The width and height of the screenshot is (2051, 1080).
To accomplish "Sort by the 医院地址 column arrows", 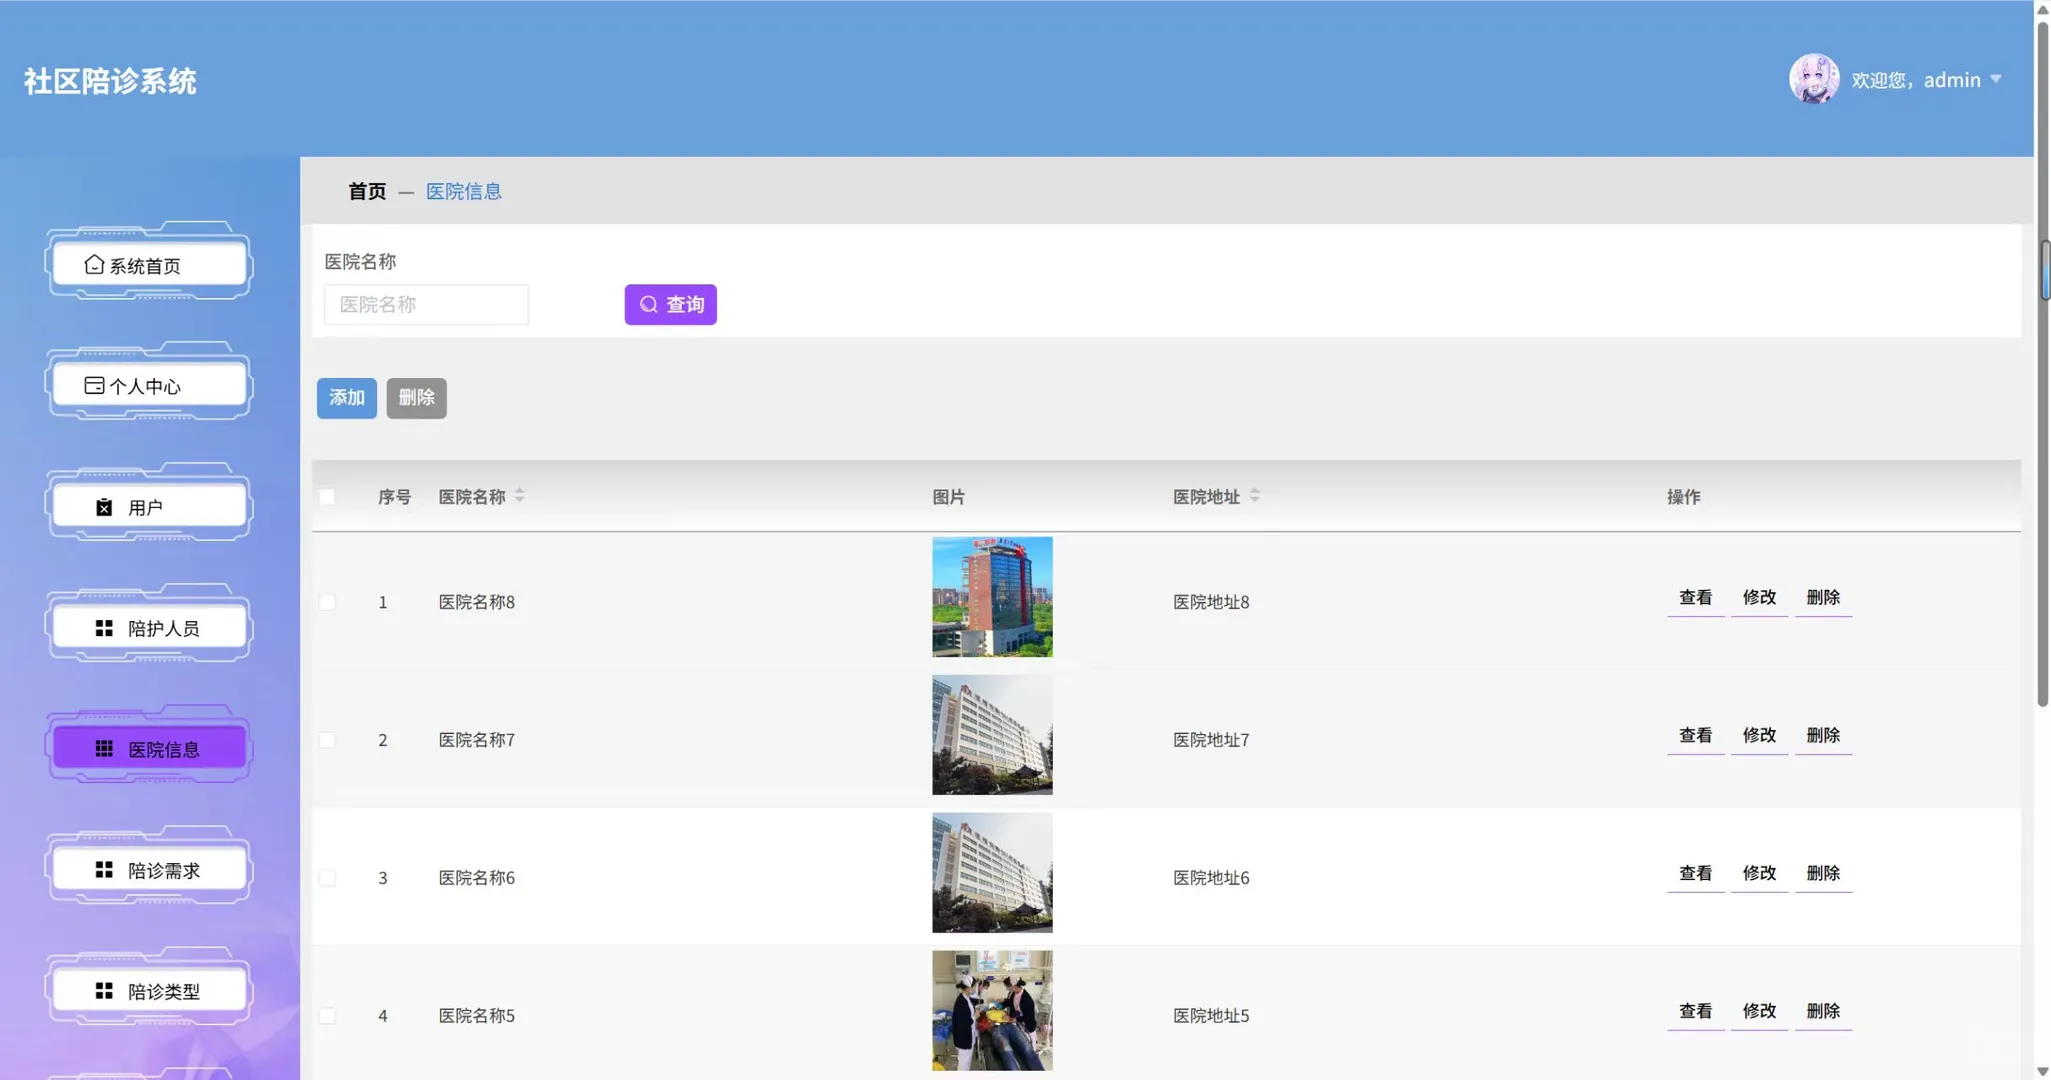I will pyautogui.click(x=1254, y=496).
